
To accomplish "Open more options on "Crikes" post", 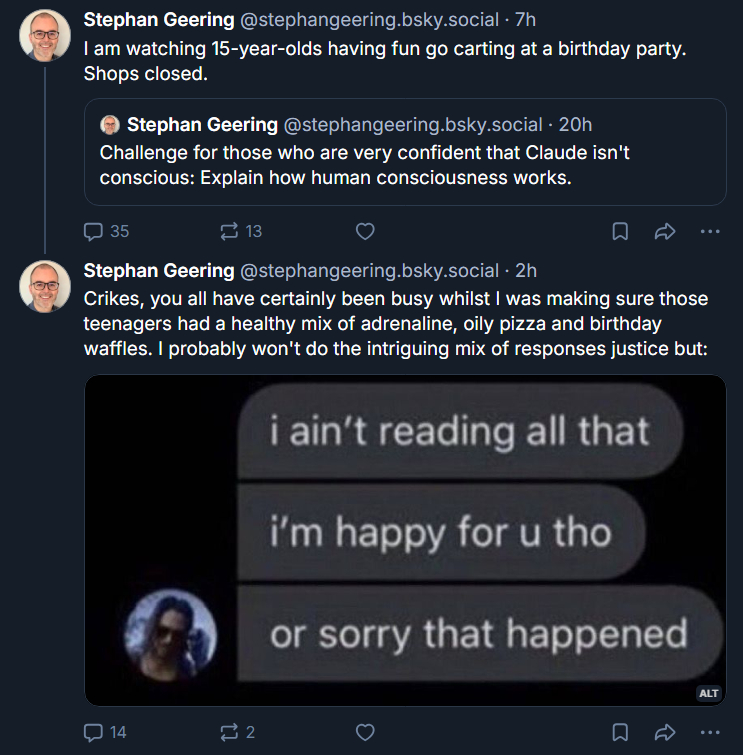I will tap(710, 732).
